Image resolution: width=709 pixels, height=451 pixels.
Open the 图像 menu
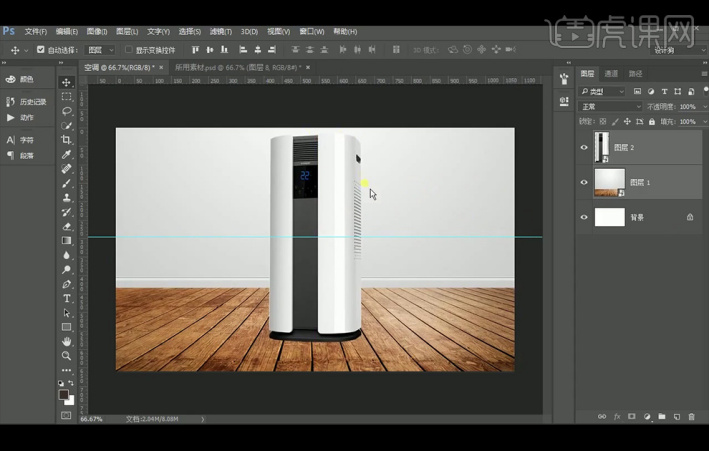coord(97,31)
